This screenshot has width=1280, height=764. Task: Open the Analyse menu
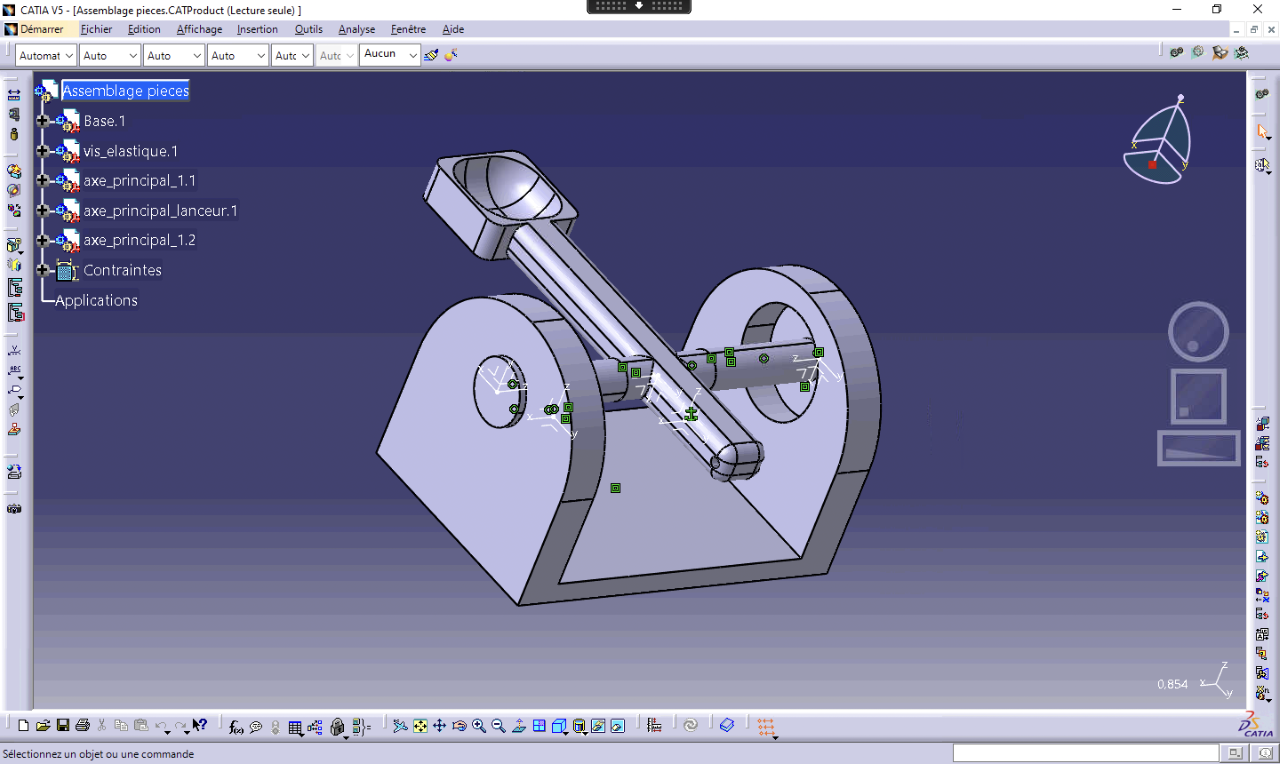[356, 30]
